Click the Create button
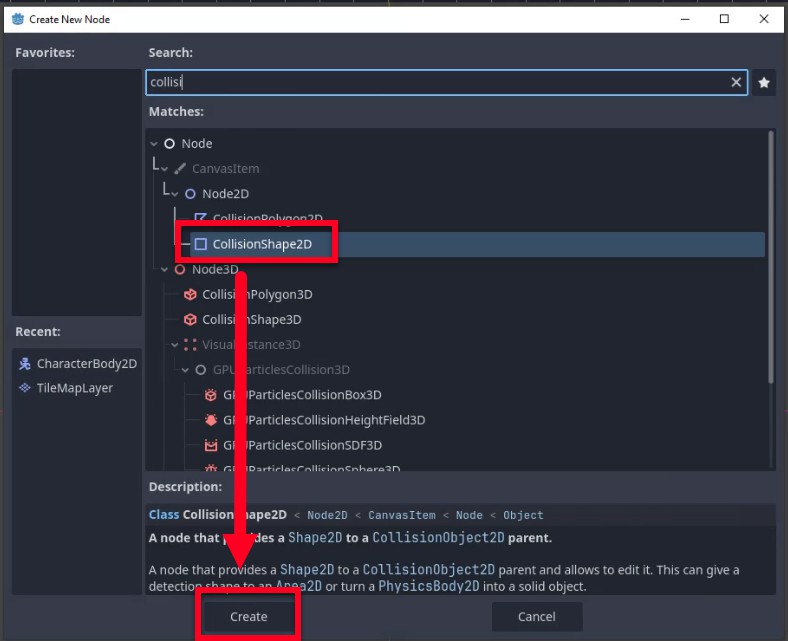The image size is (788, 641). point(248,616)
